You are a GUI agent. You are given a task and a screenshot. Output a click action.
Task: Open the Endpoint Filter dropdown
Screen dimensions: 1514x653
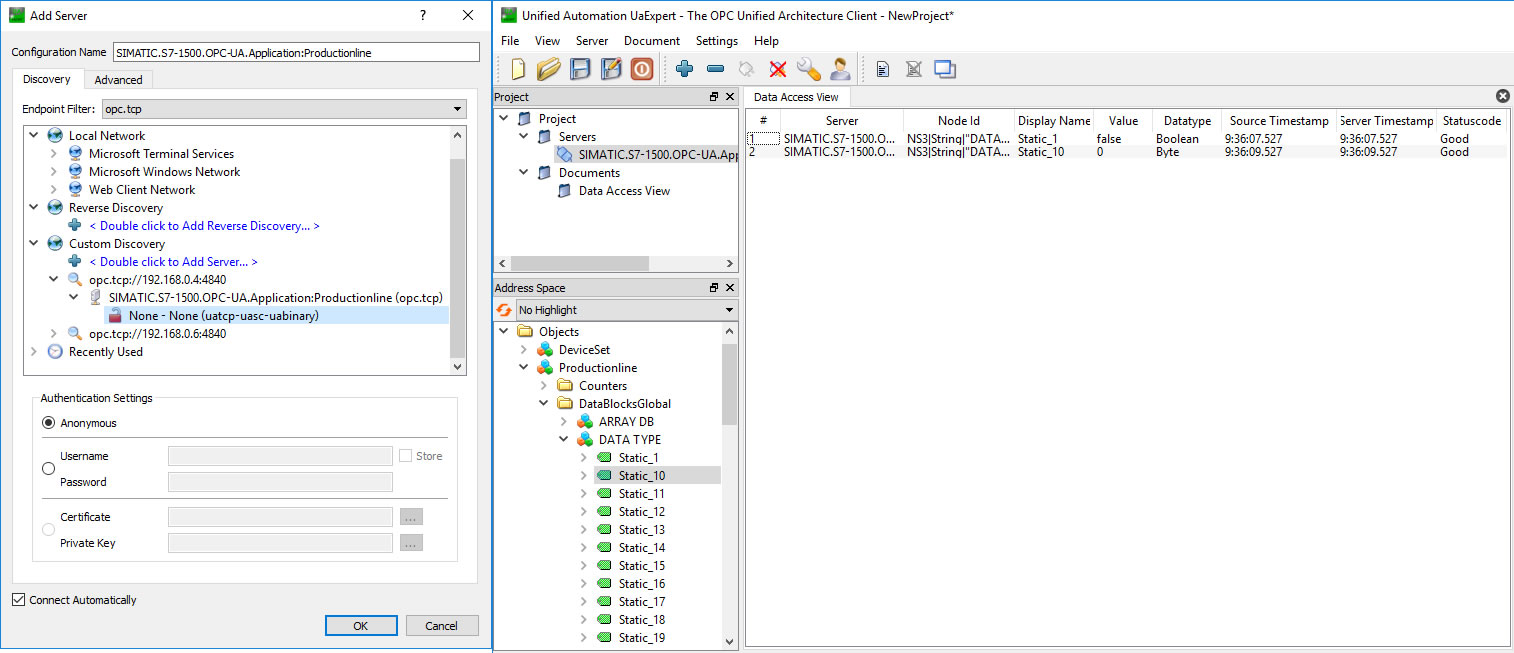(285, 109)
